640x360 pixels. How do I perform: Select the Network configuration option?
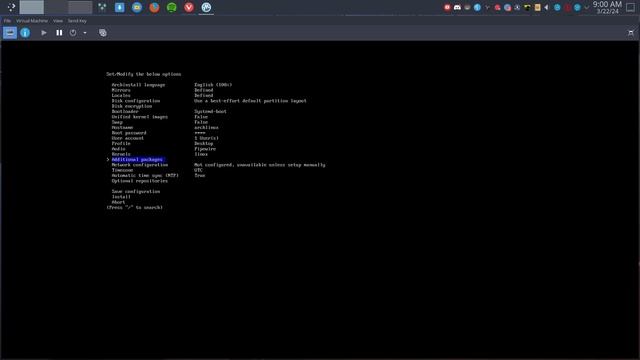(140, 164)
